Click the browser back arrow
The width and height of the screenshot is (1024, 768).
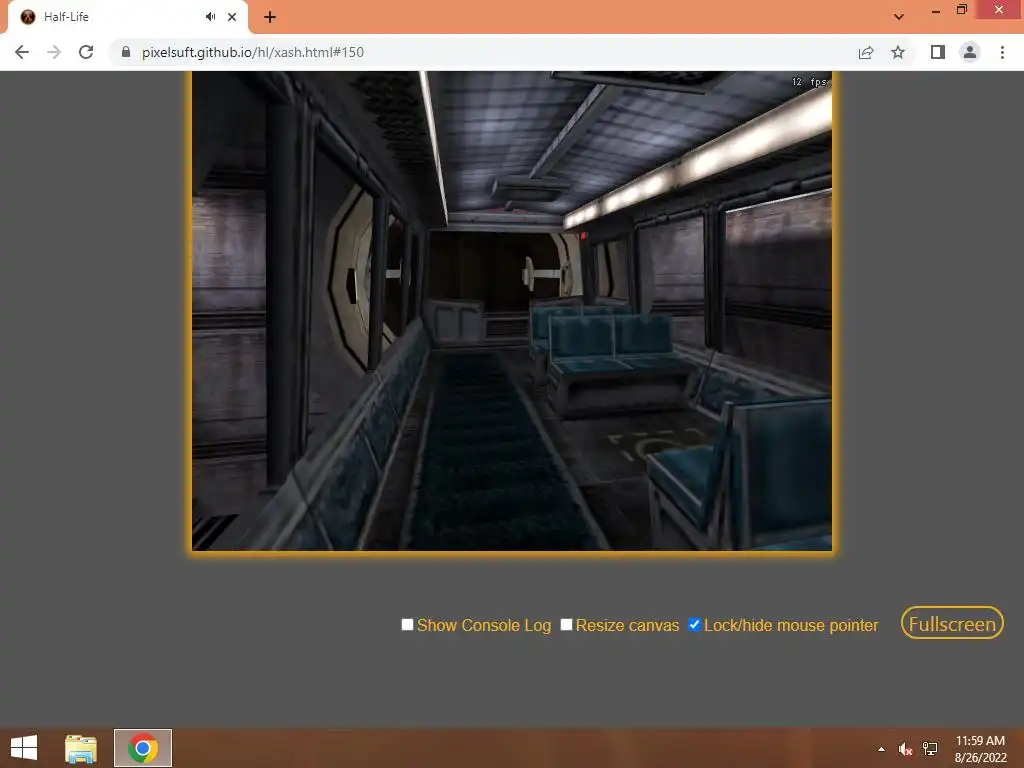22,52
